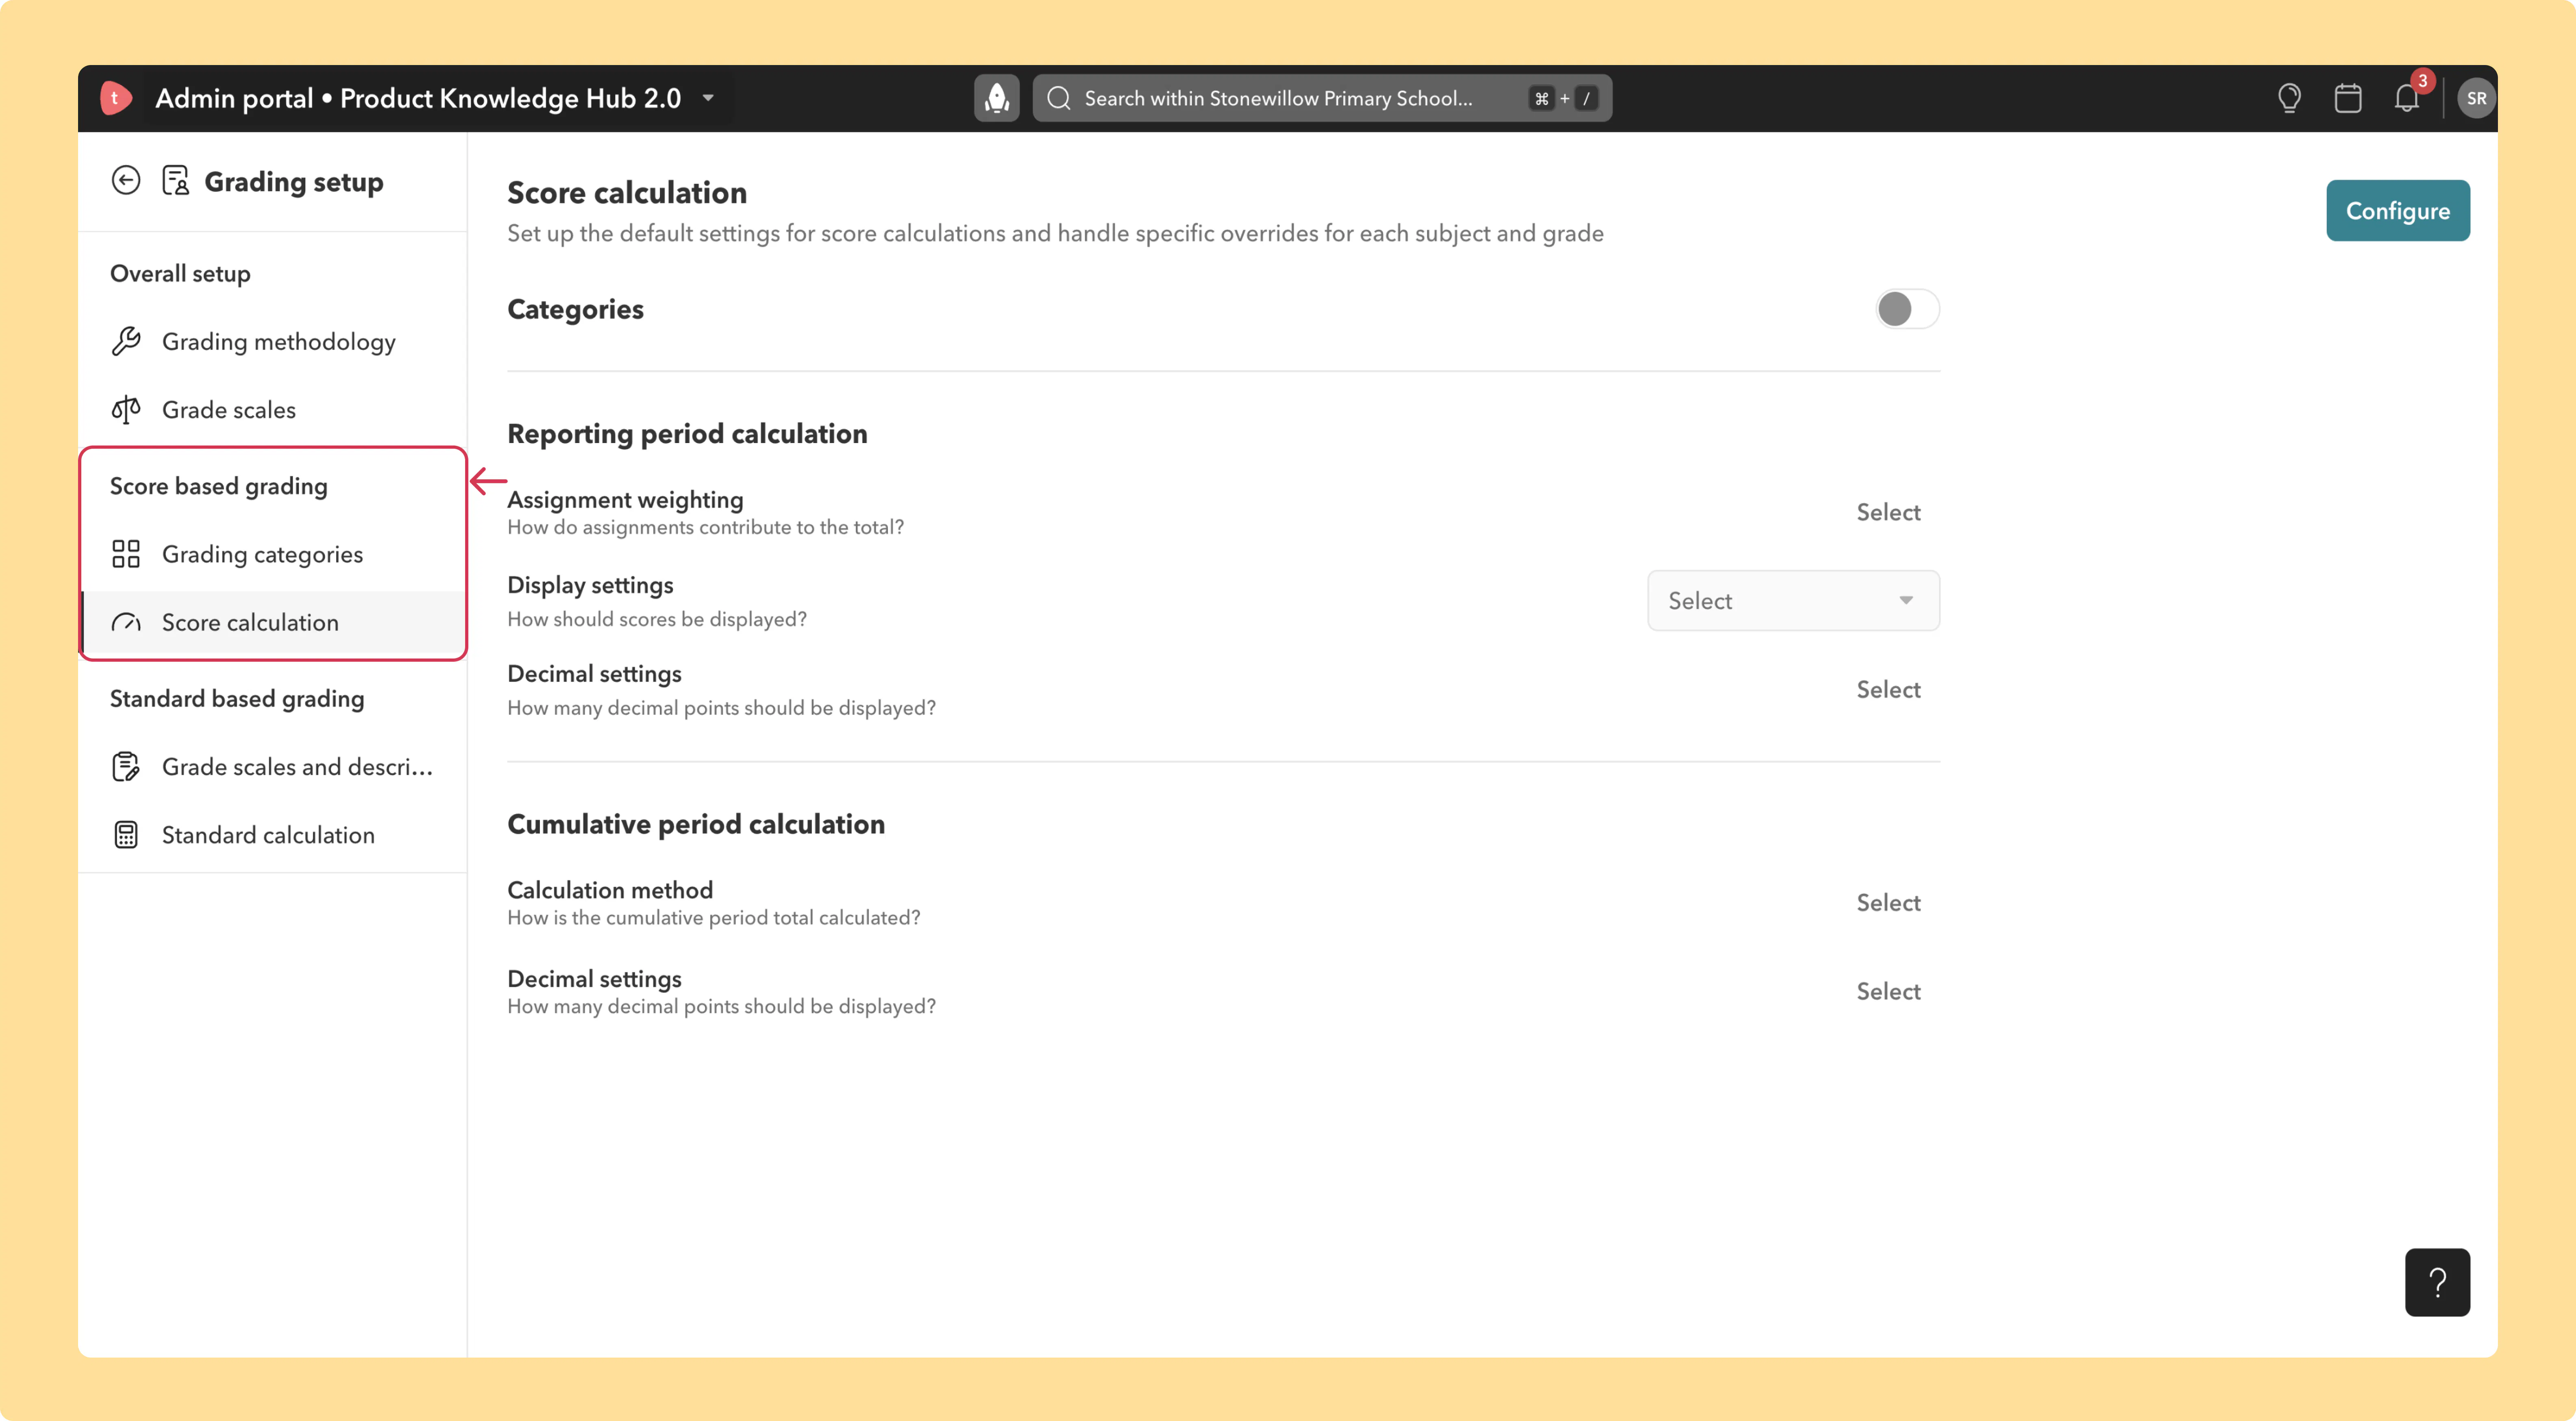The width and height of the screenshot is (2576, 1421).
Task: Open the lightbulb tips icon
Action: (2289, 98)
